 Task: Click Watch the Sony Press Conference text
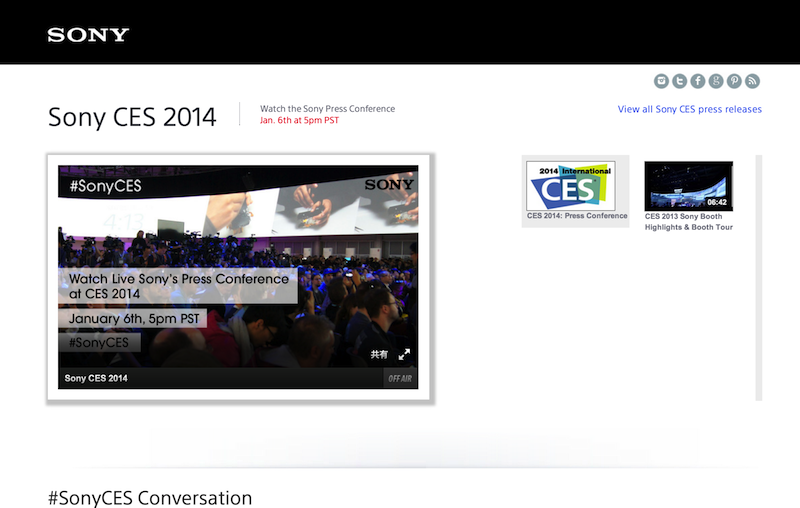(328, 109)
